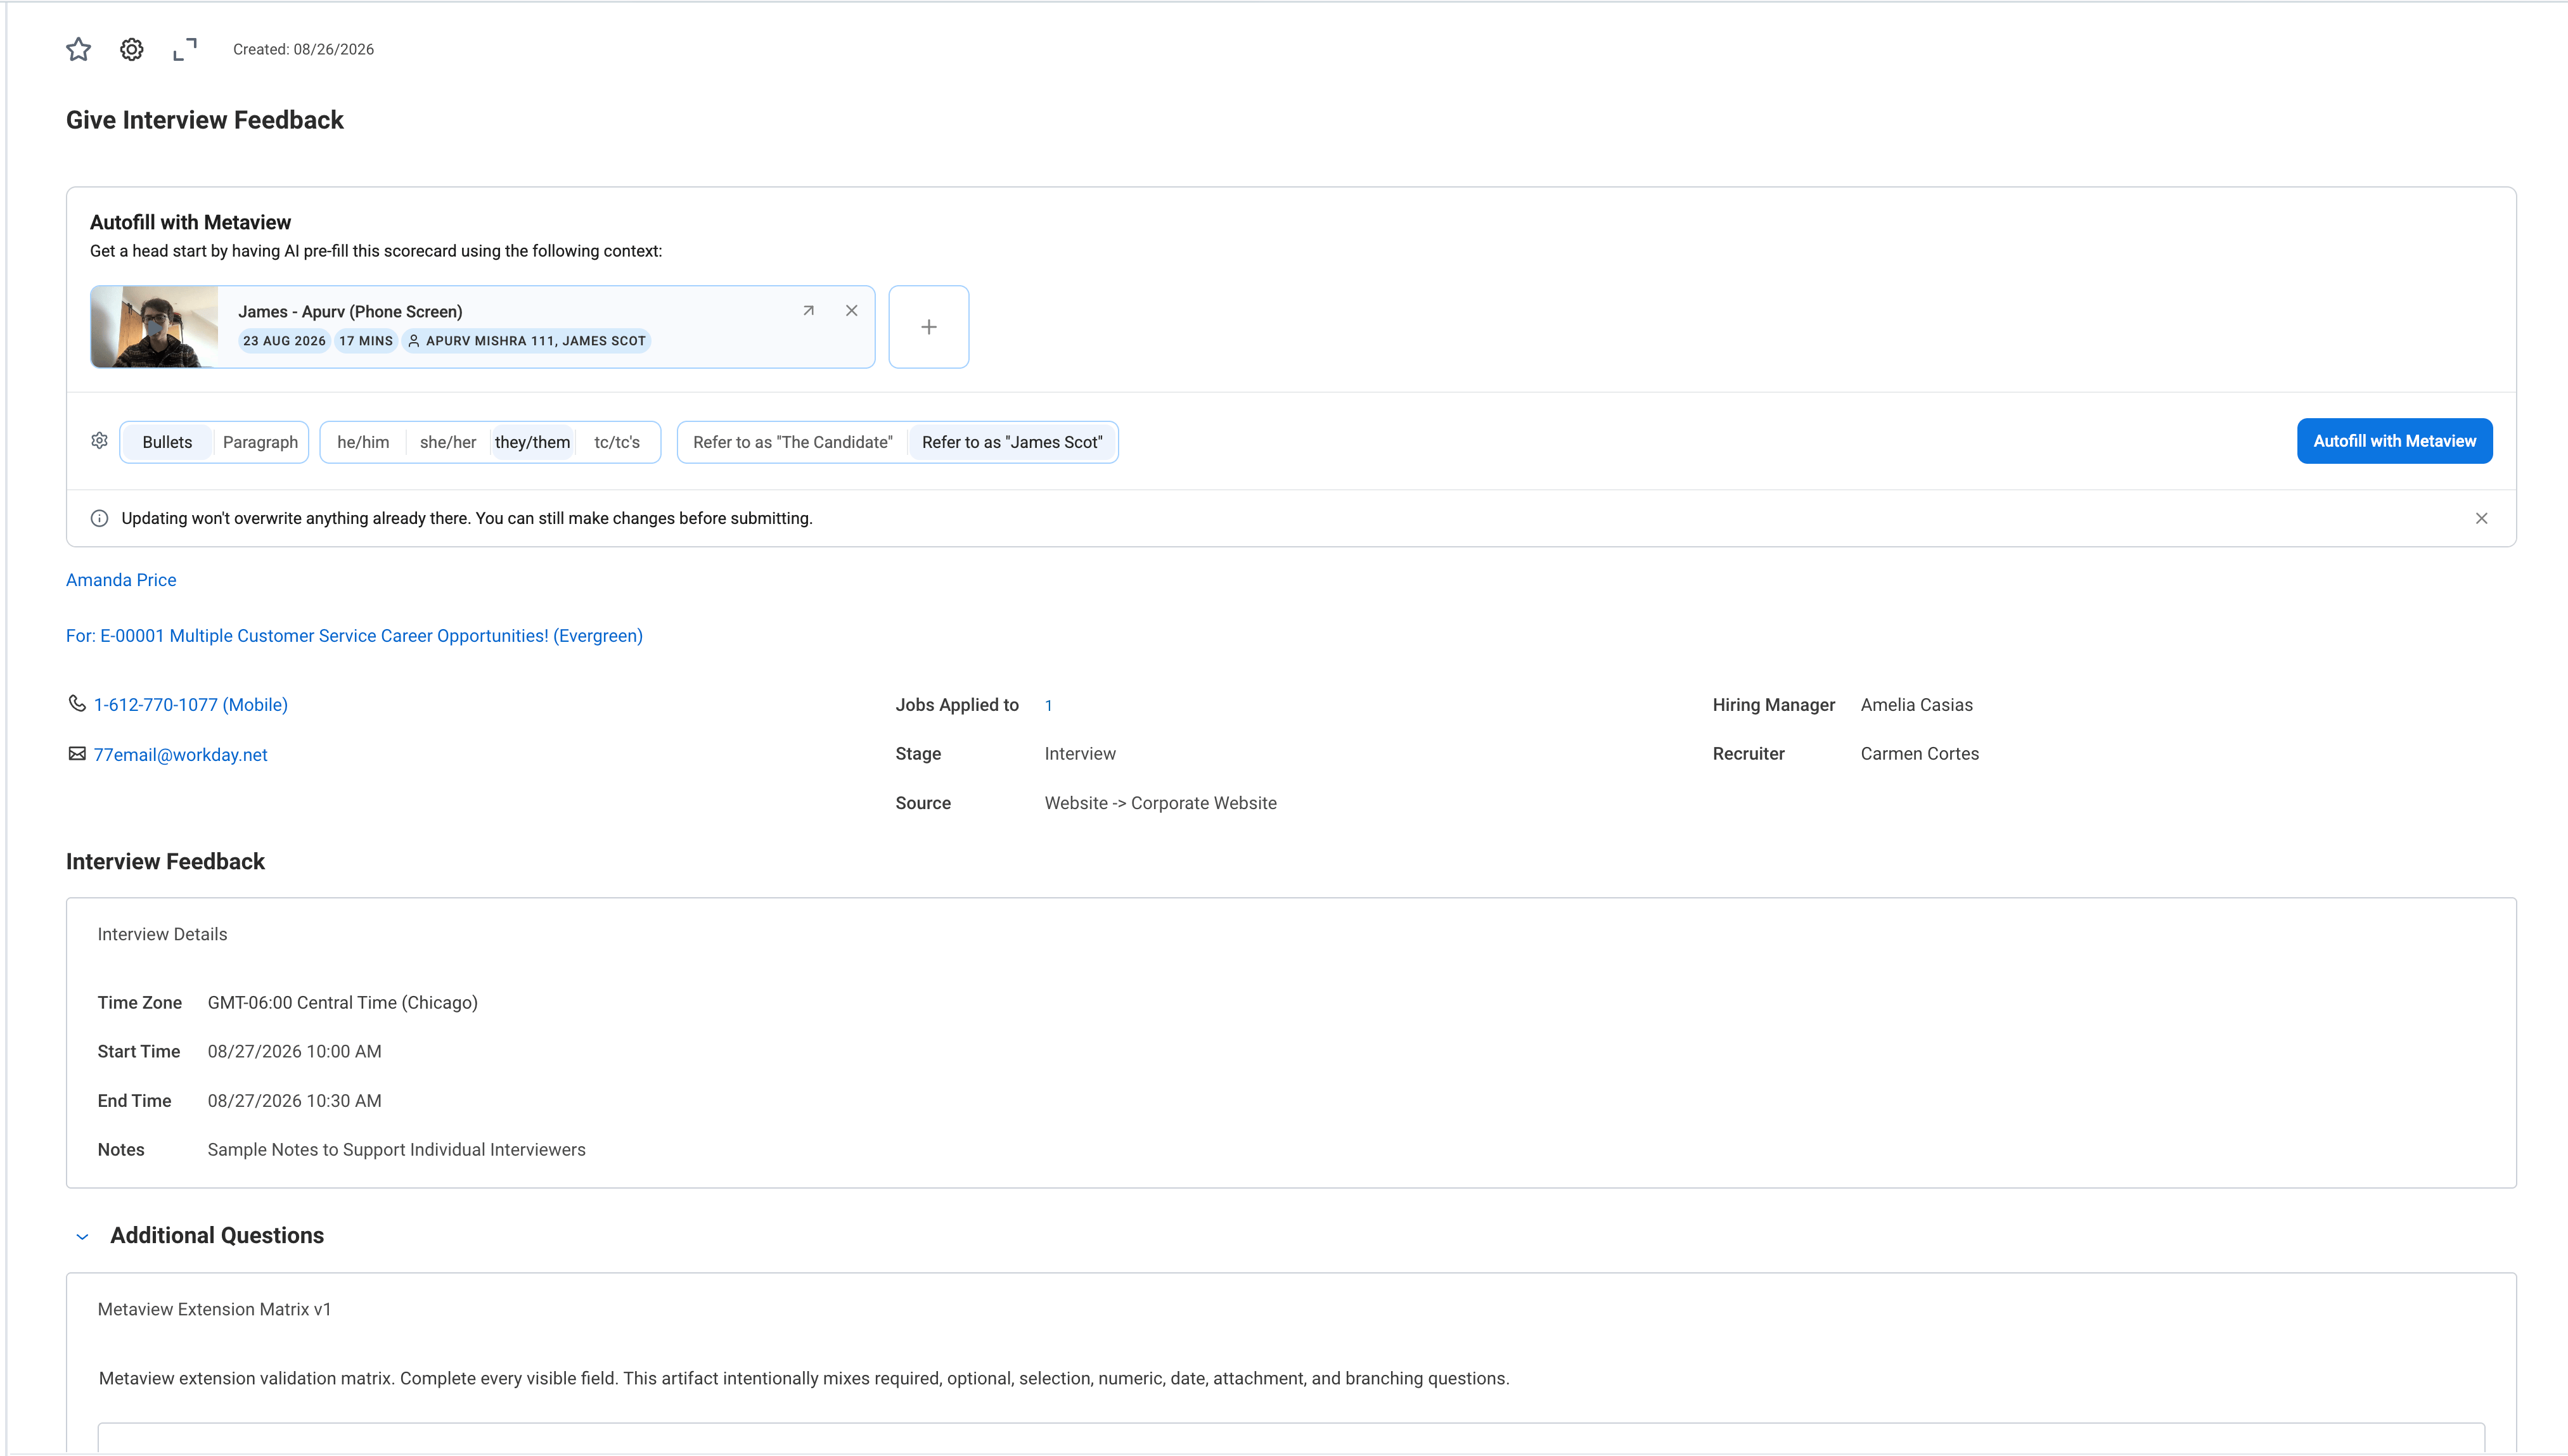Open Jobs Applied to count 1
The width and height of the screenshot is (2568, 1456).
[1048, 706]
